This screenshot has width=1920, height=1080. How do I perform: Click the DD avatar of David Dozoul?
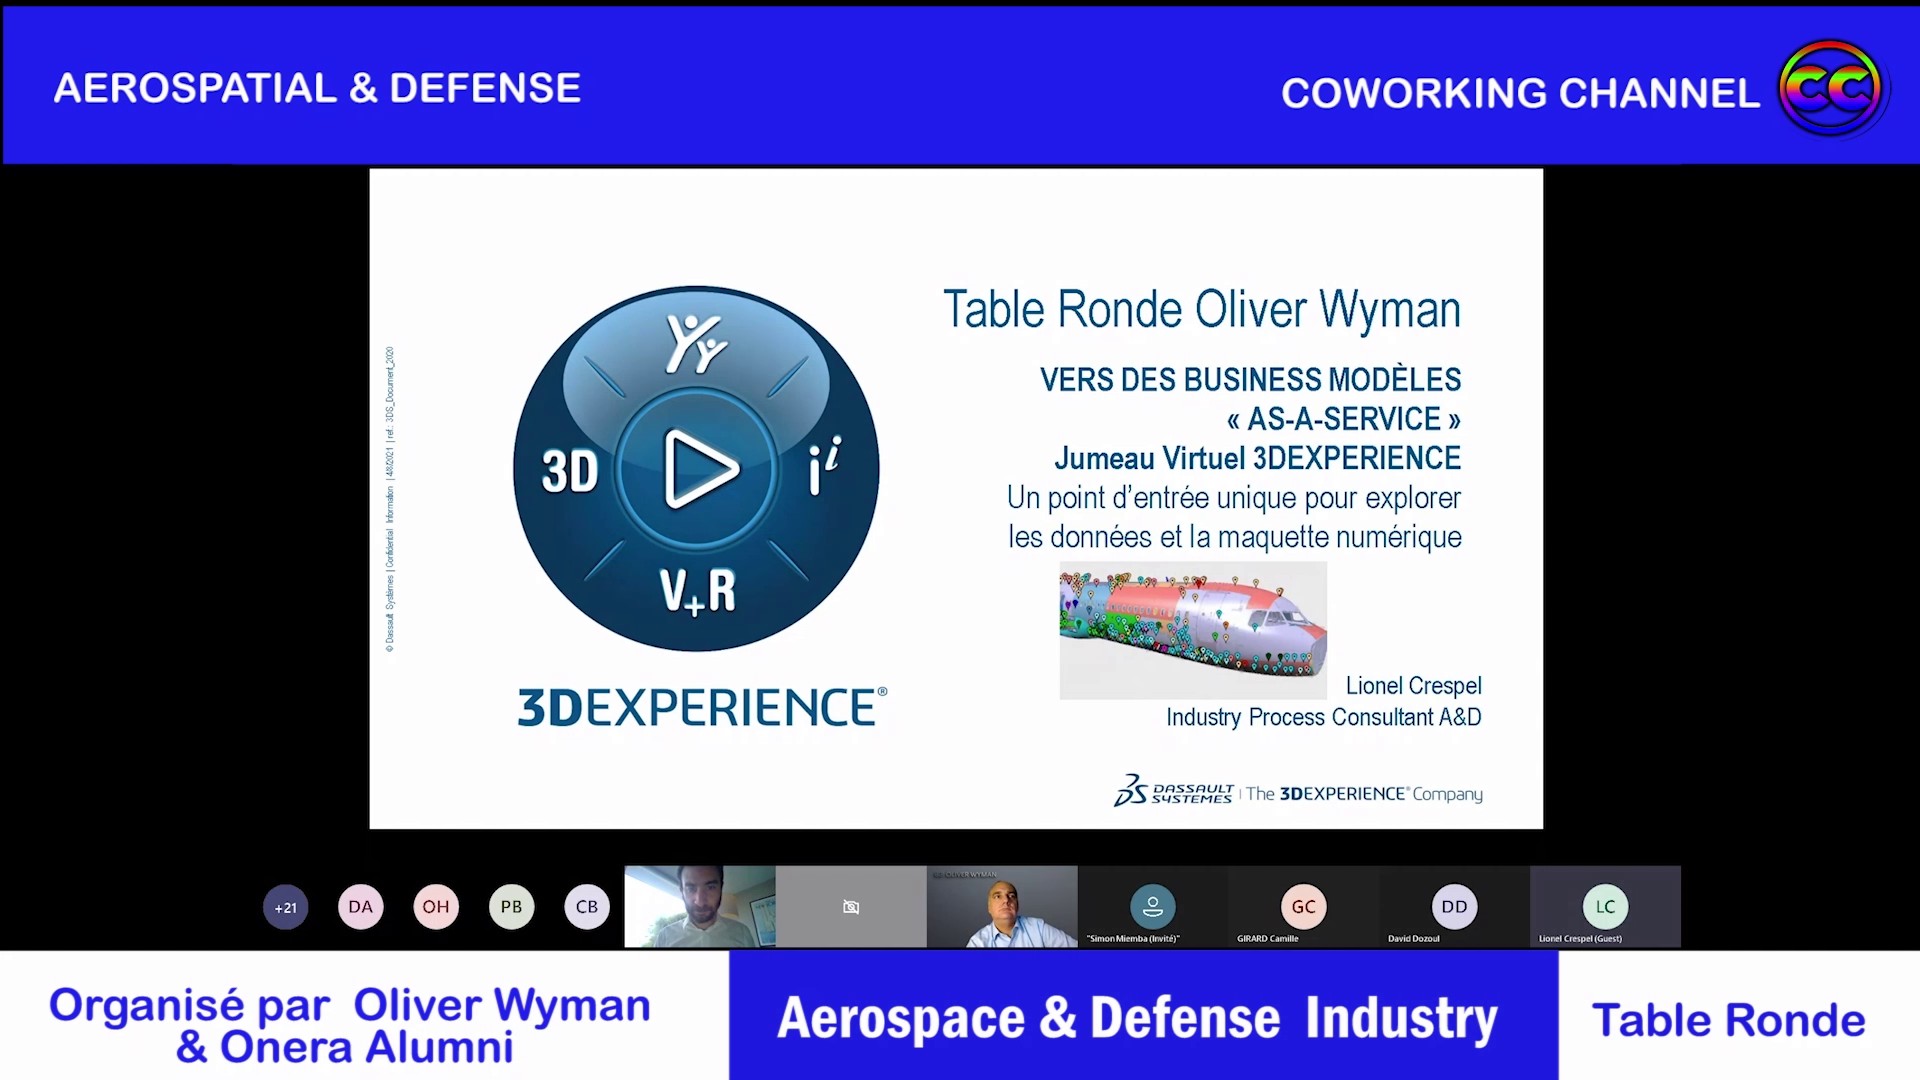click(1455, 907)
